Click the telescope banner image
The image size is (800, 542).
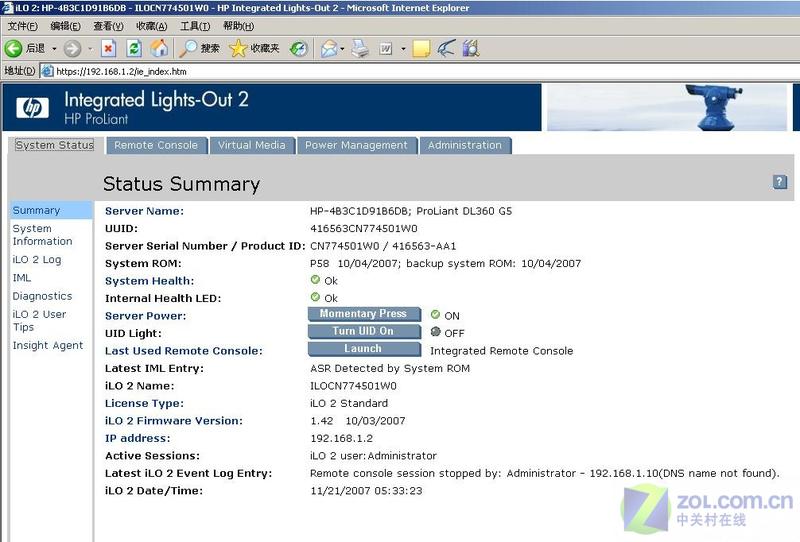pos(667,107)
